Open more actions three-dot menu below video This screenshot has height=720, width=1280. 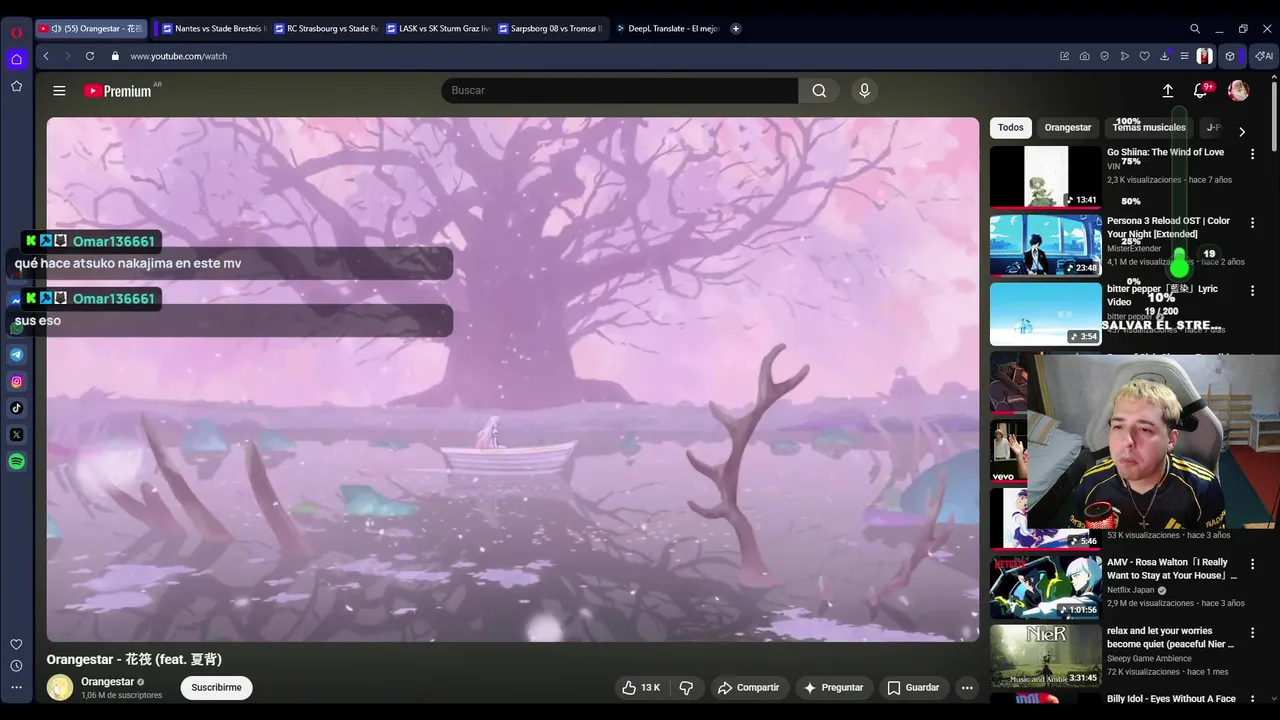point(966,688)
